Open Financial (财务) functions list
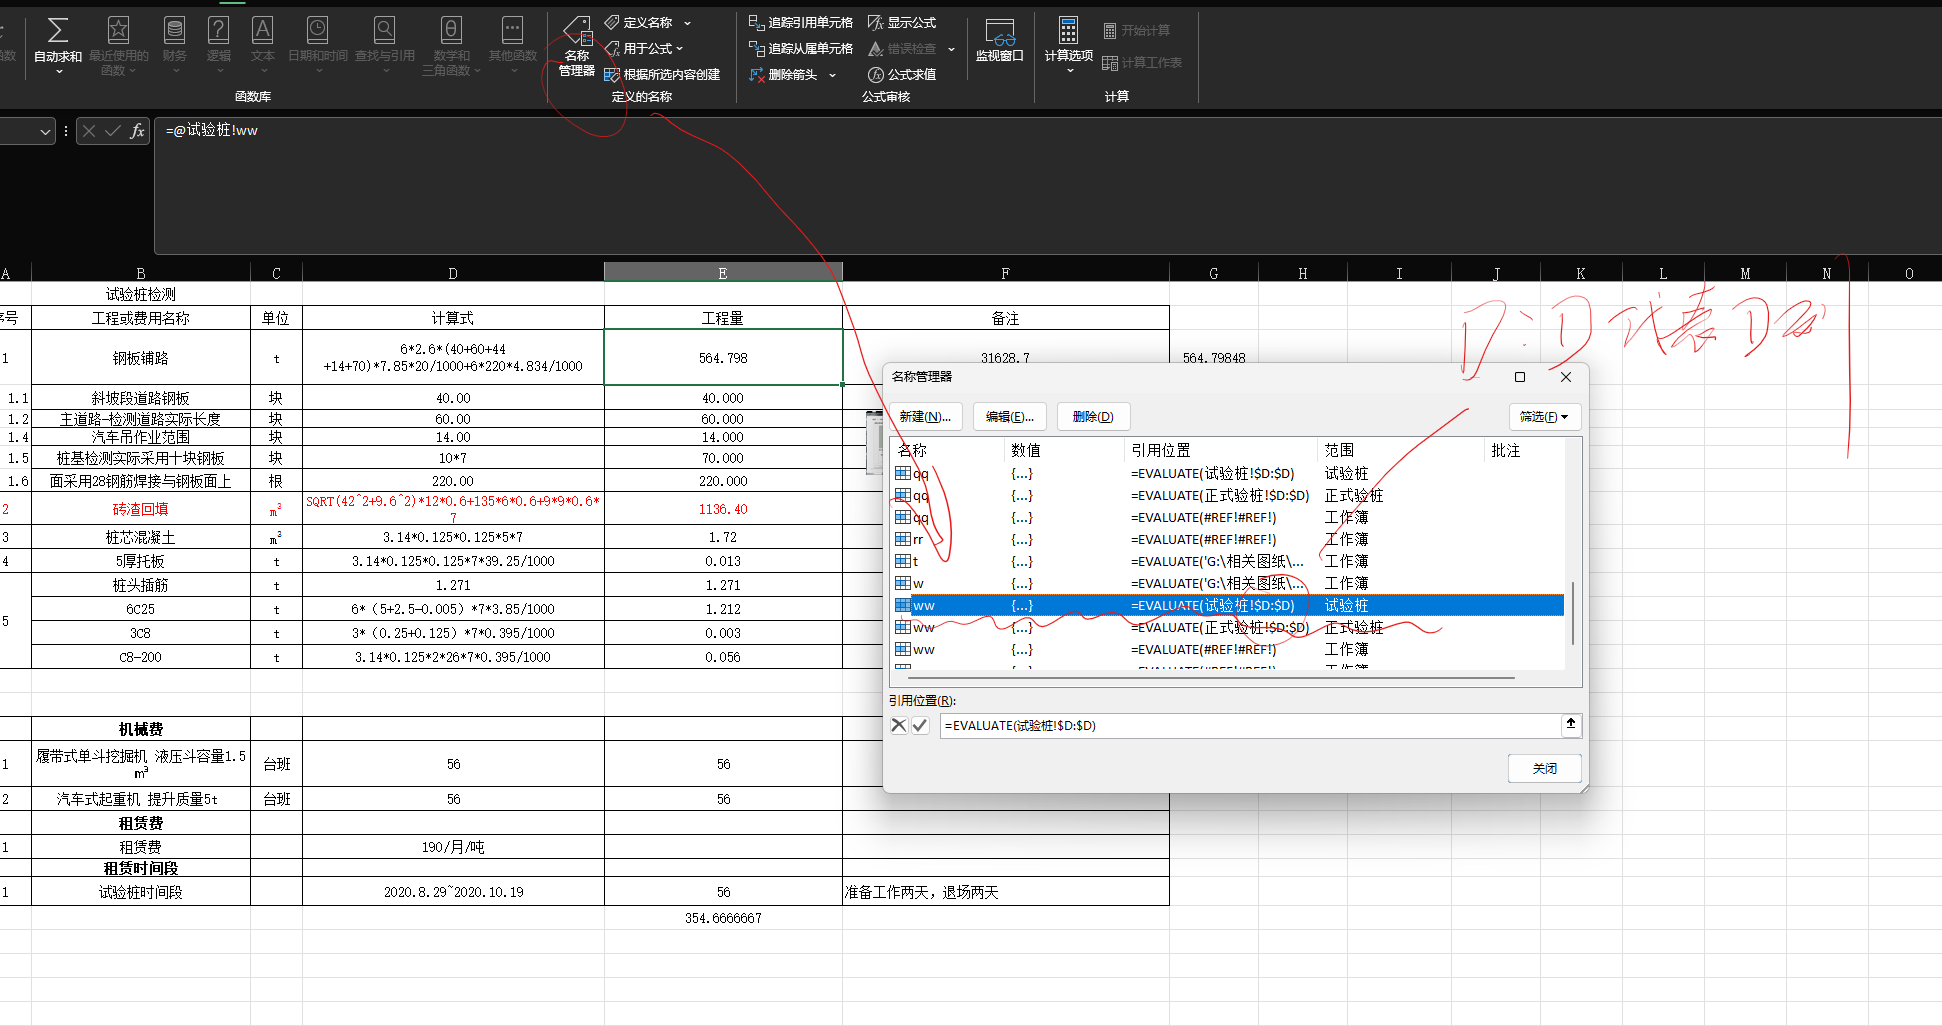Image resolution: width=1942 pixels, height=1026 pixels. [x=175, y=45]
